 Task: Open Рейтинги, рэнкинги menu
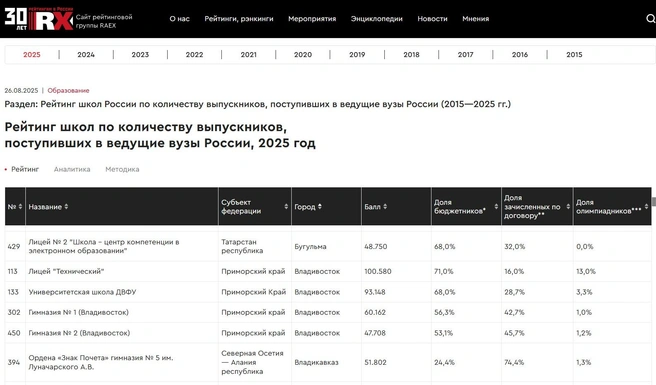point(239,19)
